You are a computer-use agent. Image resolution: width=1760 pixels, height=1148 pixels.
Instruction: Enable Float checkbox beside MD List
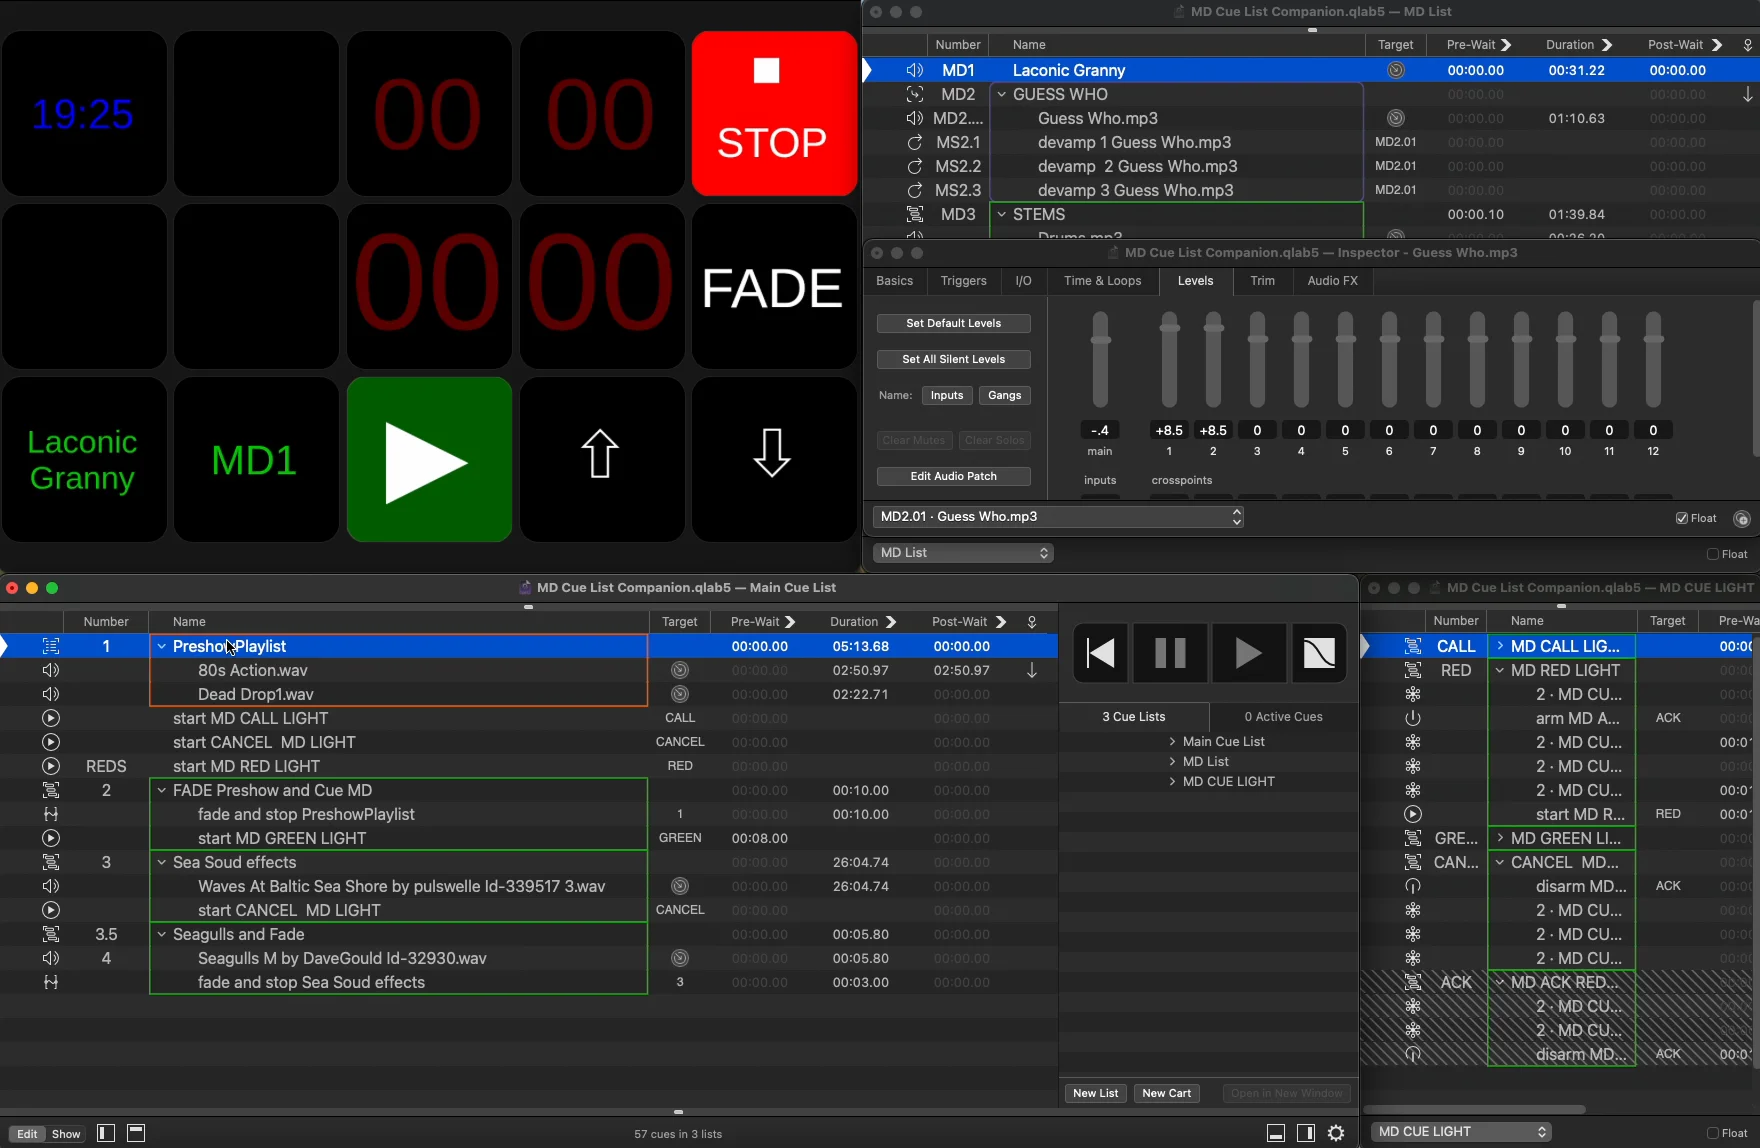coord(1713,554)
